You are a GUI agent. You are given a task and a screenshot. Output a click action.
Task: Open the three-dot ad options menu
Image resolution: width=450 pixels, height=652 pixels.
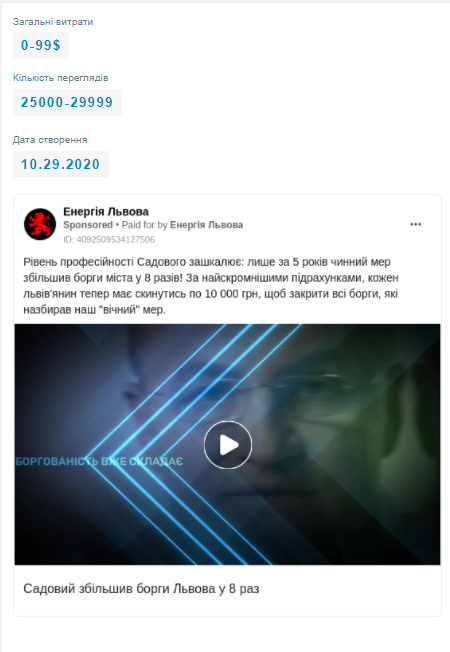(x=415, y=225)
